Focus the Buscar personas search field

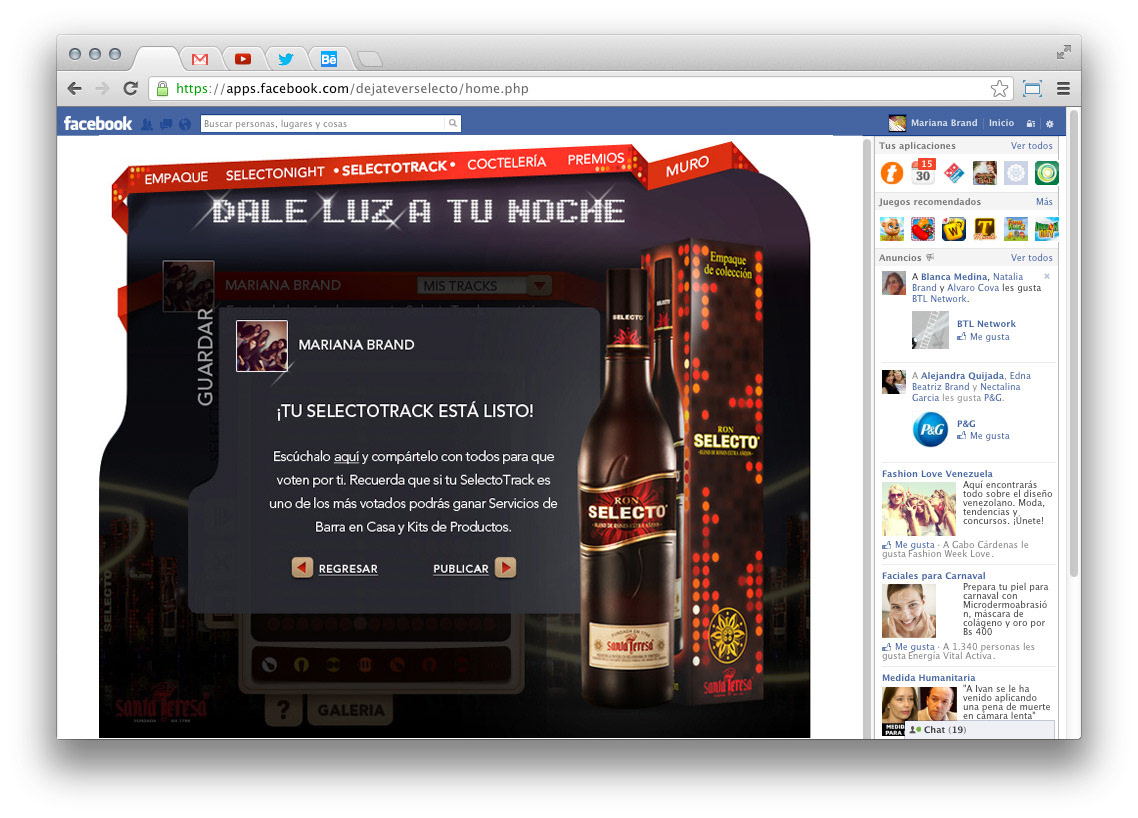click(x=324, y=123)
